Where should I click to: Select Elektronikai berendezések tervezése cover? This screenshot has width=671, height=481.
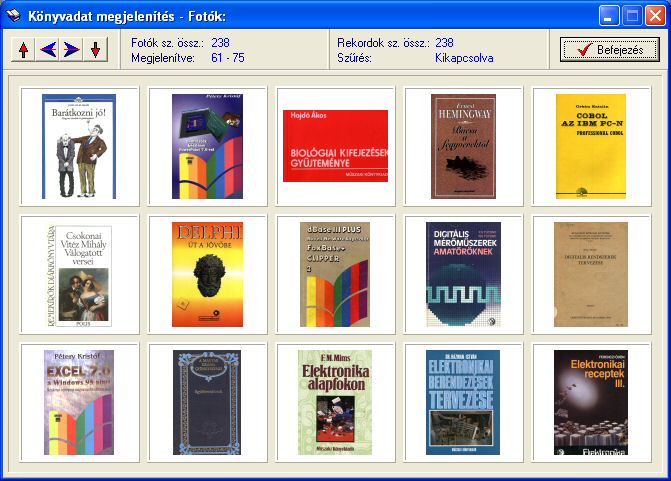point(463,402)
